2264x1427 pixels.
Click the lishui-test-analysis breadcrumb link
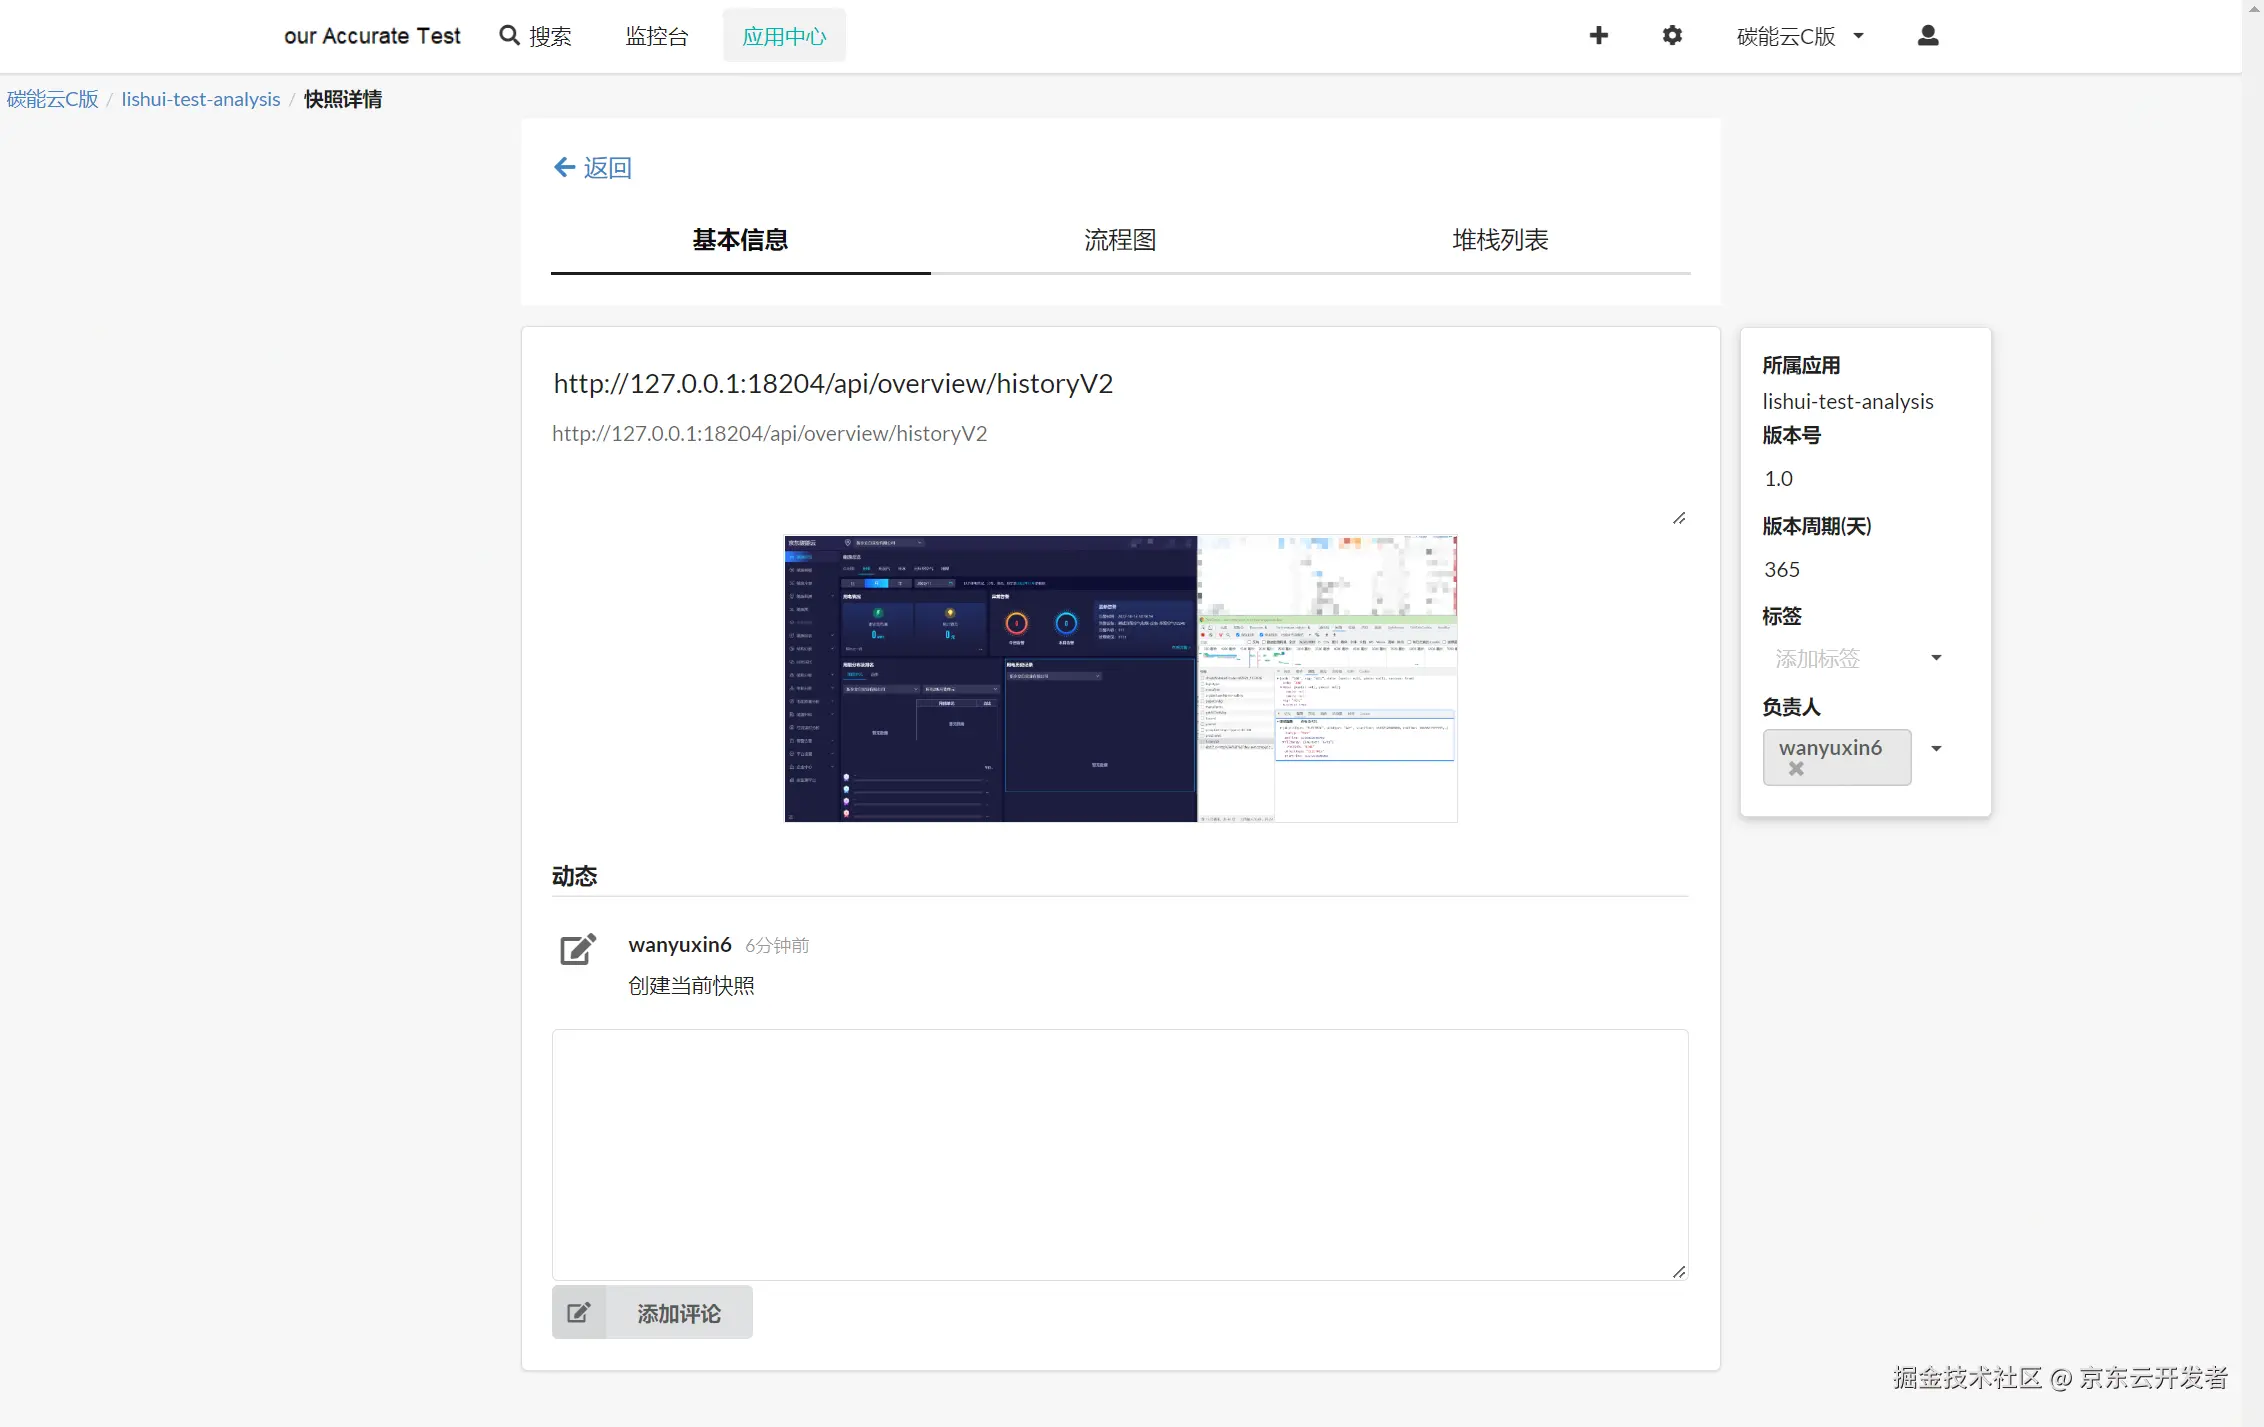201,99
